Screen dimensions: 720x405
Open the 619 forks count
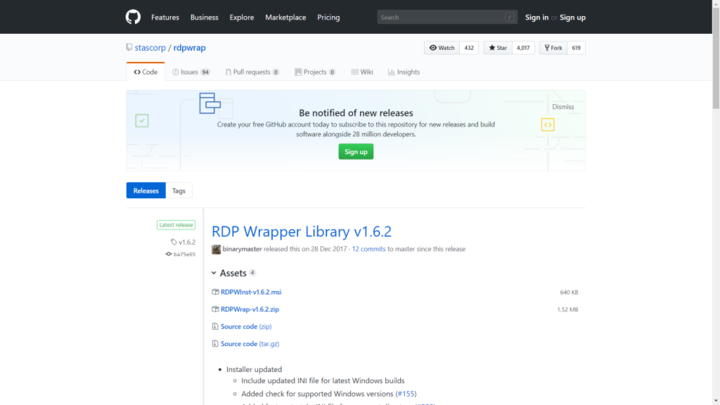tap(576, 48)
